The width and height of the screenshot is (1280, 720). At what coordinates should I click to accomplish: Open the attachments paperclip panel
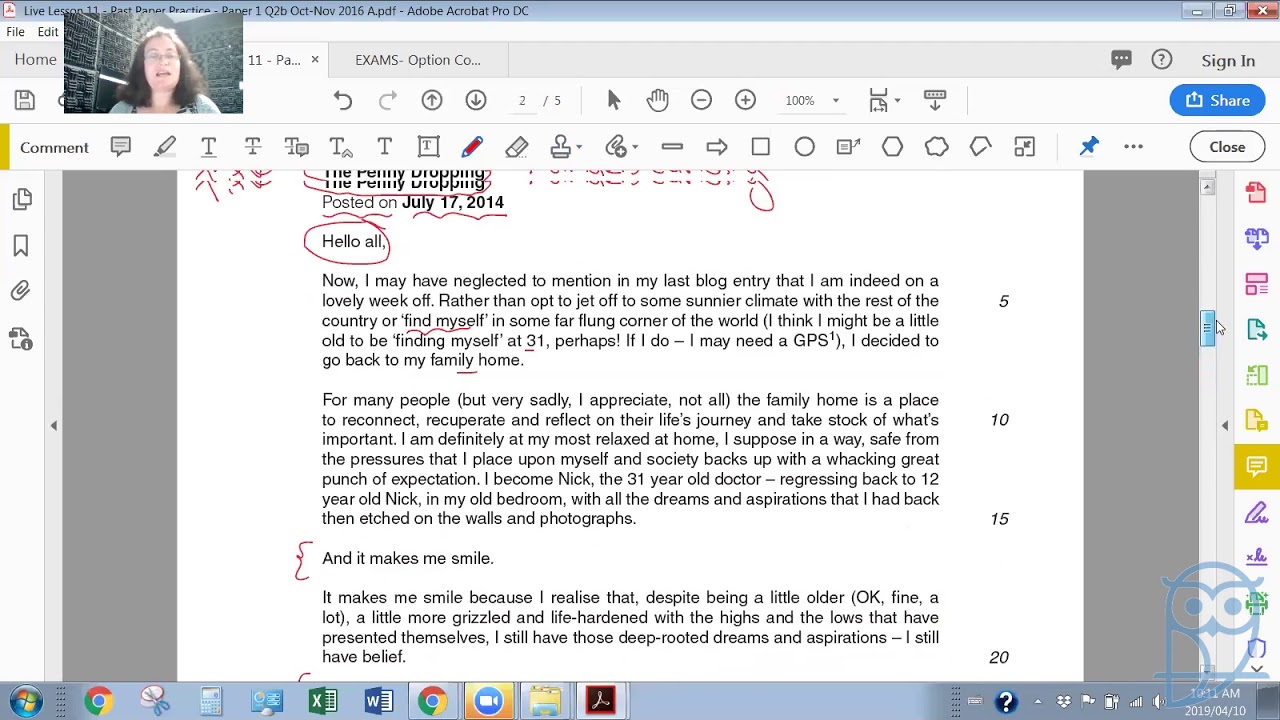click(21, 292)
